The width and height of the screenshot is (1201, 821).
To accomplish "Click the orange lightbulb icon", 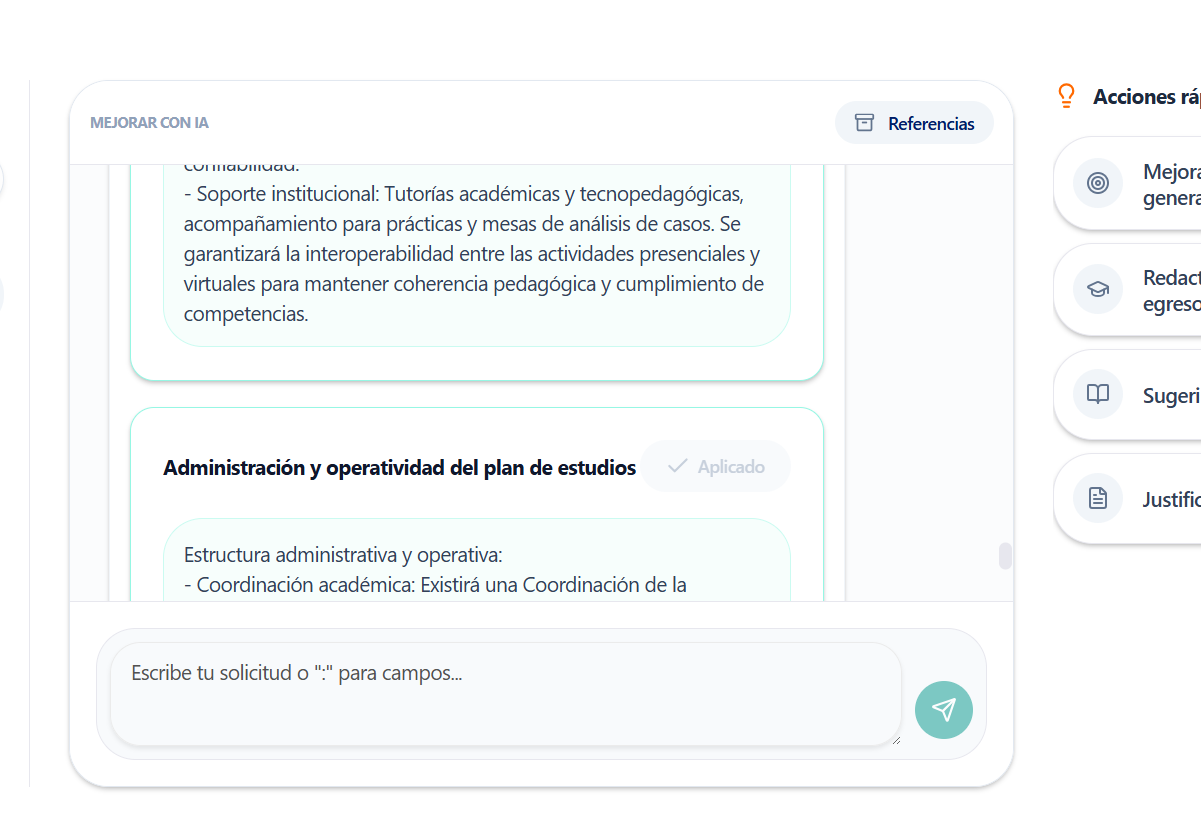I will tap(1066, 96).
